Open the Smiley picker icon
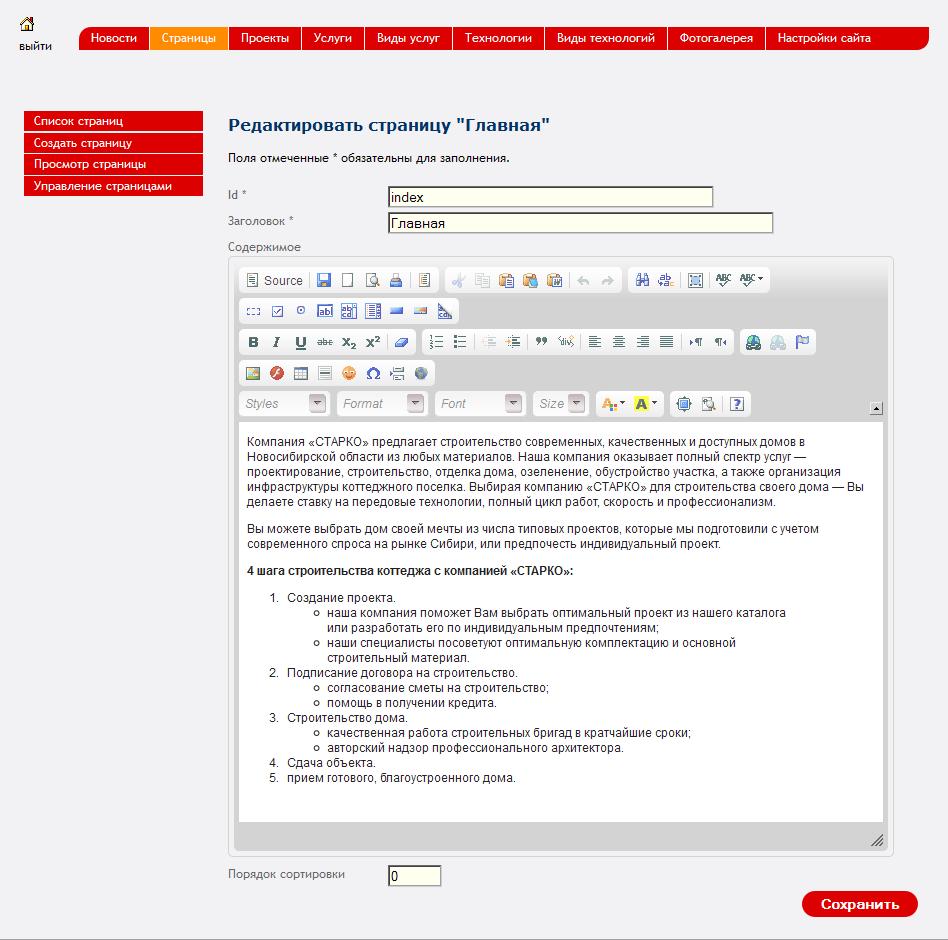The image size is (948, 940). pos(349,374)
